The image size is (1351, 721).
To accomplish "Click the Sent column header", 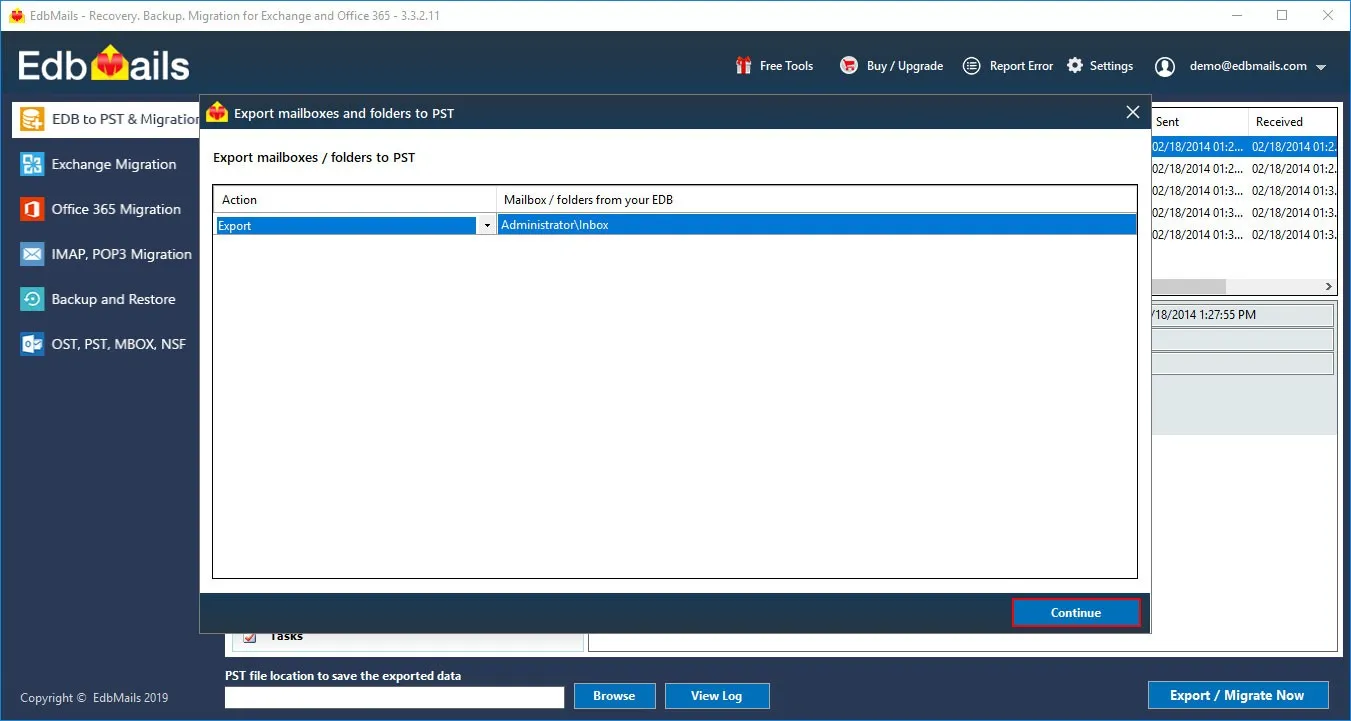I will point(1199,122).
